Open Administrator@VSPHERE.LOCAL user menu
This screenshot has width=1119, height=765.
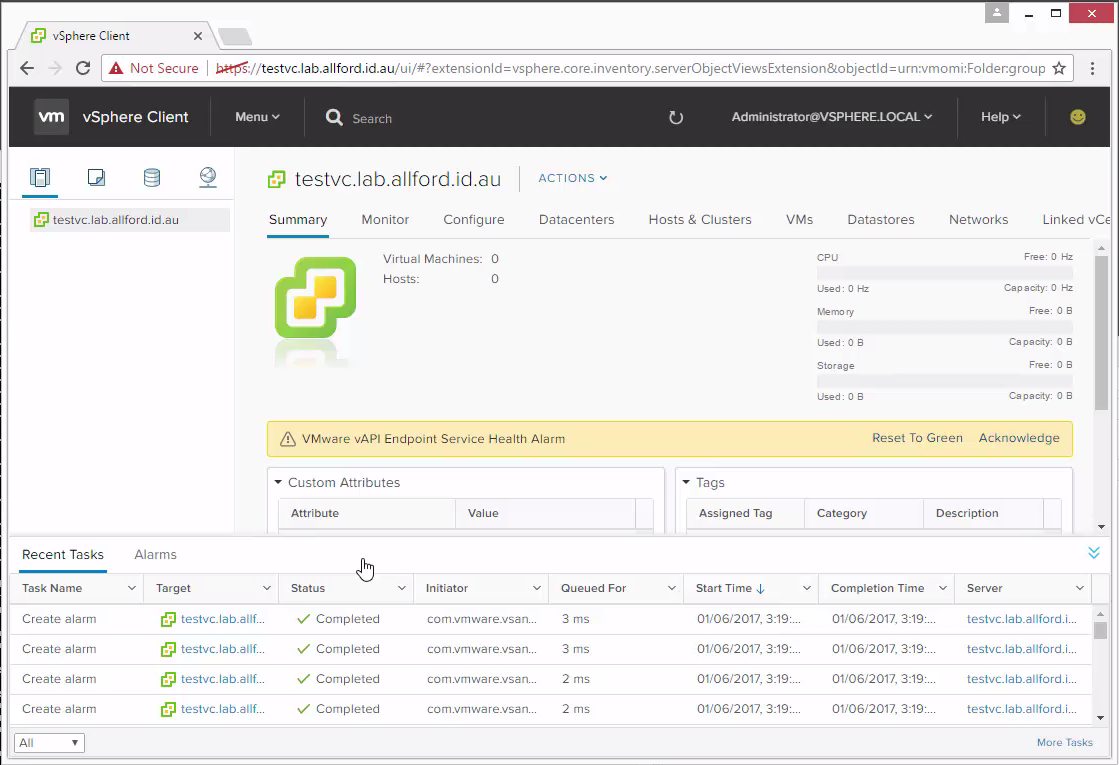(831, 116)
